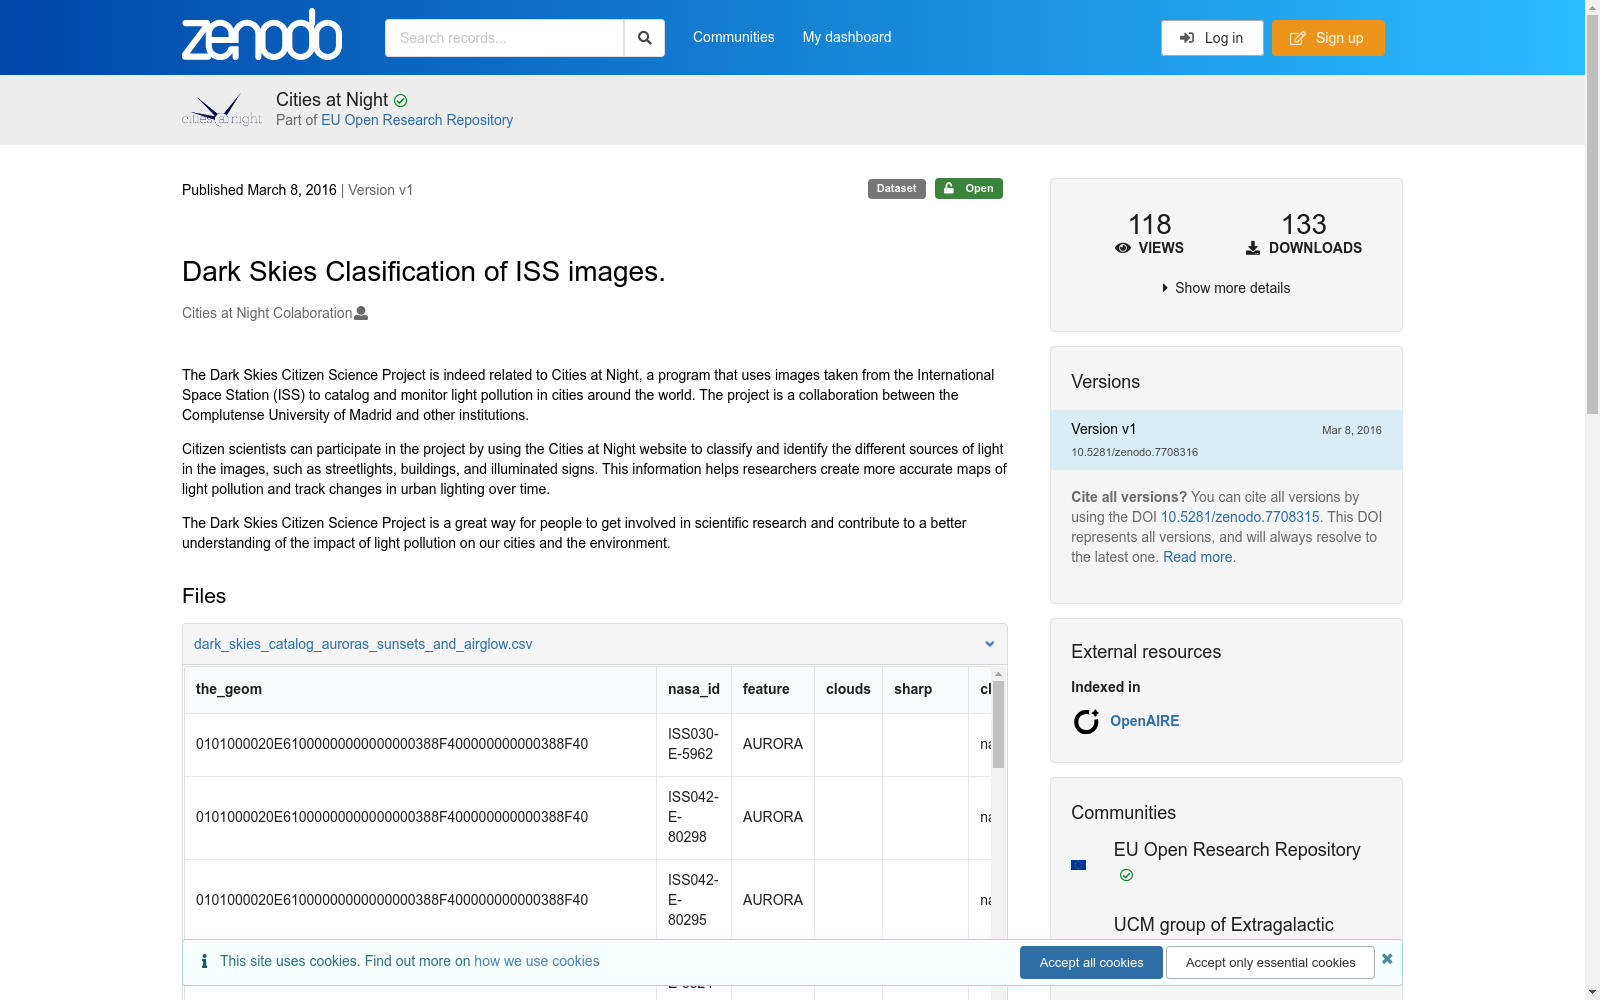Open EU Open Research Repository in Communities panel
Viewport: 1600px width, 1000px height.
(1237, 850)
